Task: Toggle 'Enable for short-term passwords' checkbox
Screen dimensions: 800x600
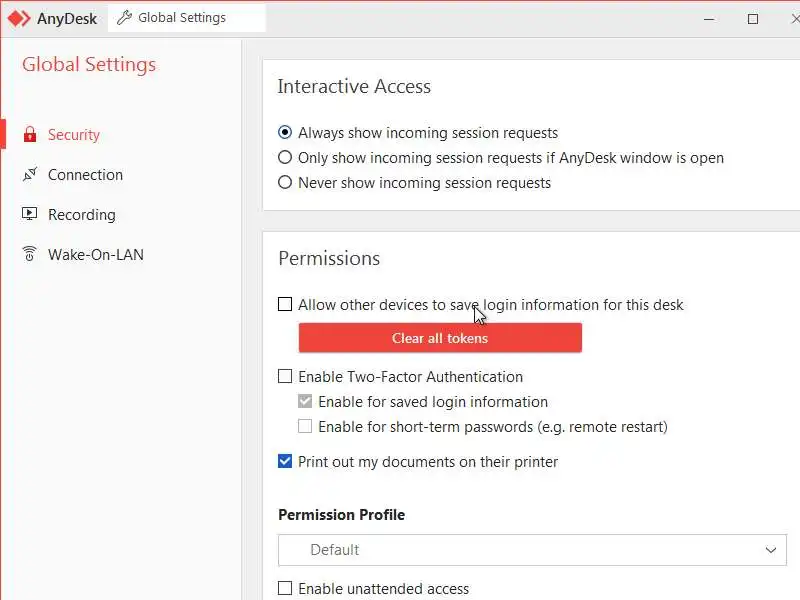Action: click(305, 427)
